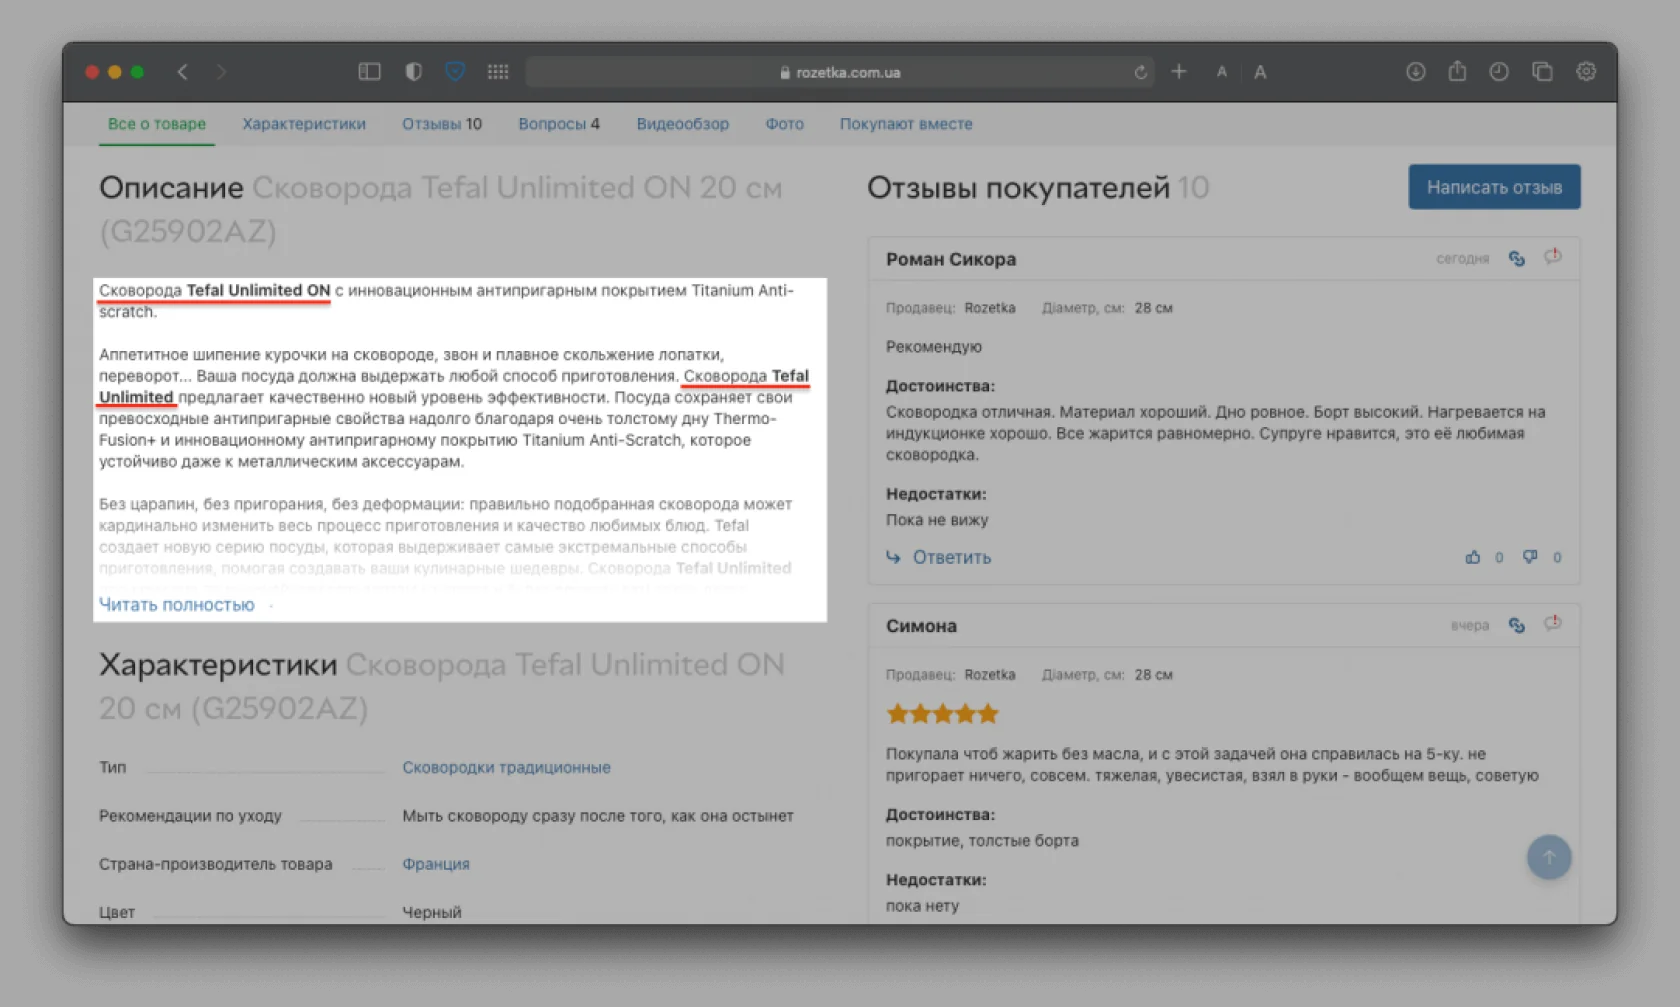Add a new tab with plus icon
Screen dimensions: 1680x1007
[x=1179, y=72]
